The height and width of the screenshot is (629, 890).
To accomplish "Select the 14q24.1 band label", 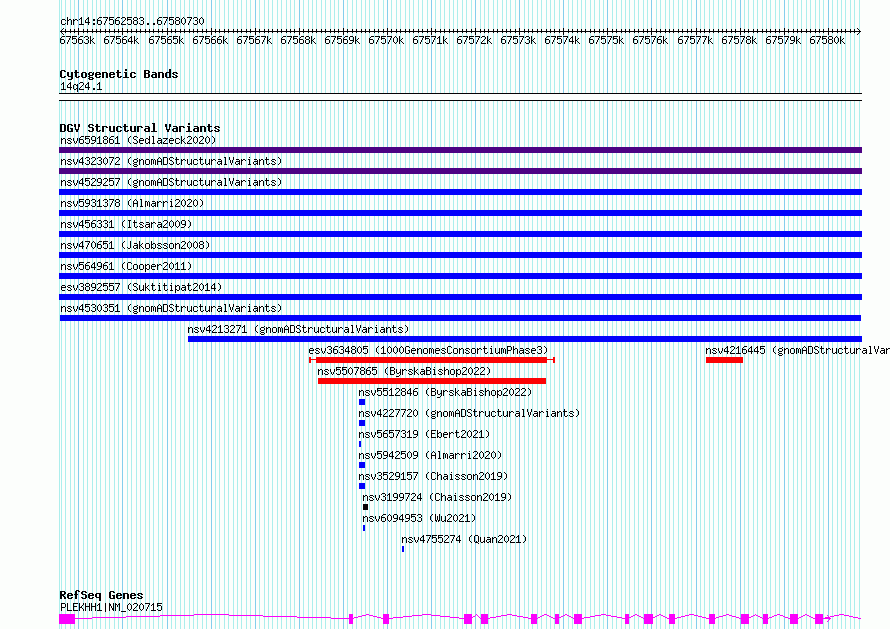I will click(x=81, y=87).
